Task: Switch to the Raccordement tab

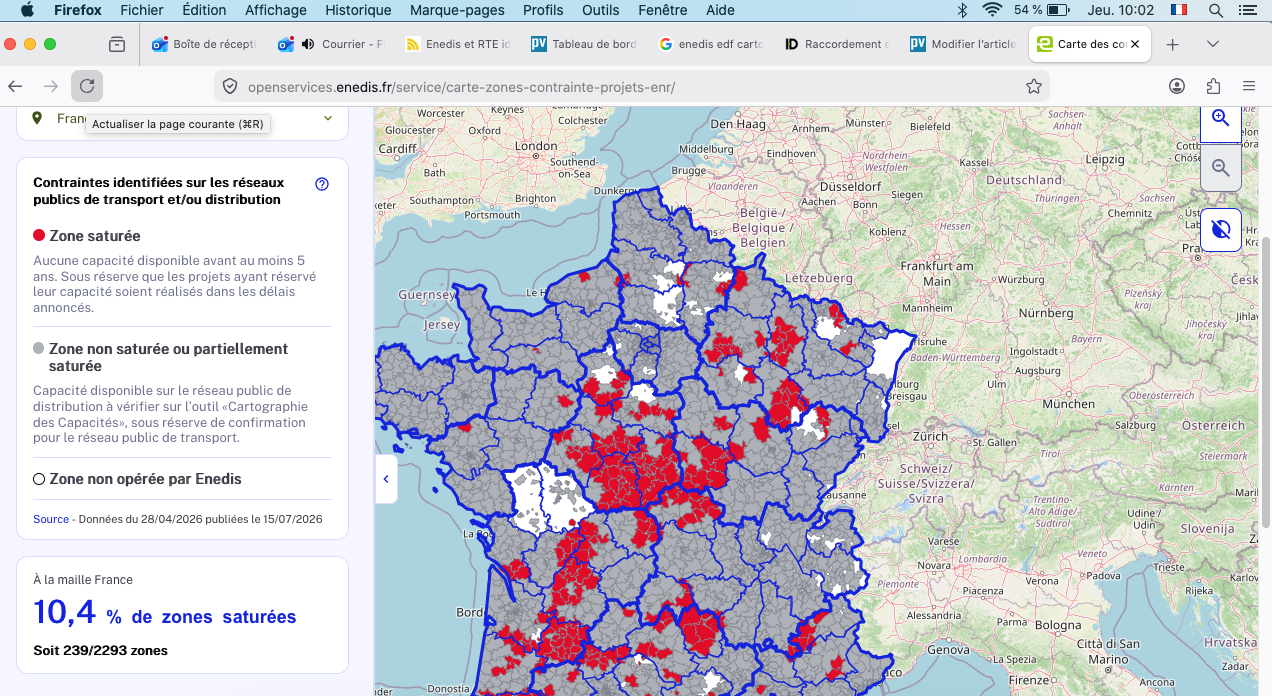Action: point(835,44)
